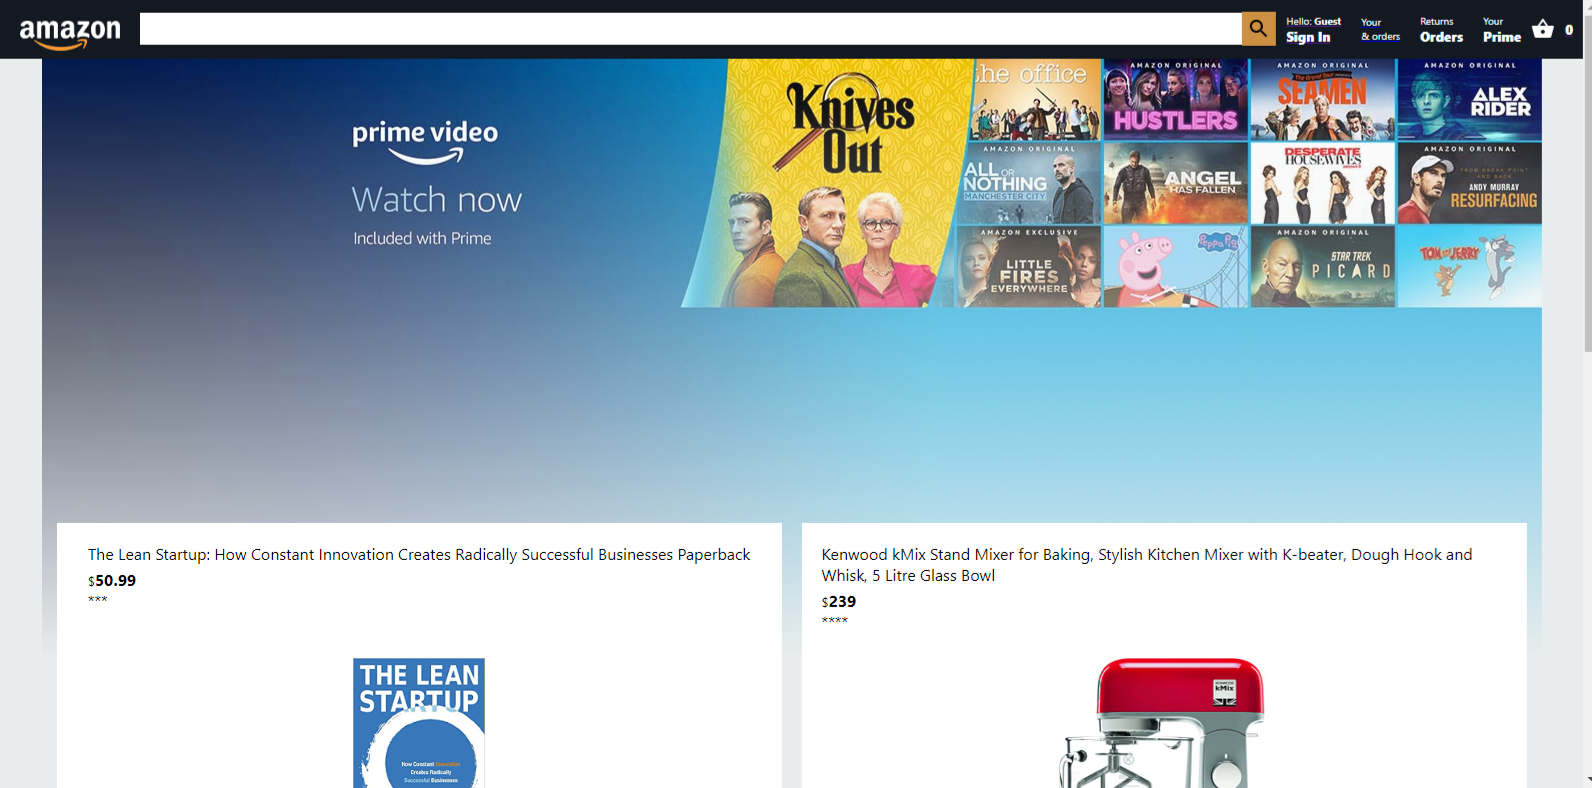Select the Hustlers thumbnail
Image resolution: width=1592 pixels, height=788 pixels.
[x=1176, y=100]
